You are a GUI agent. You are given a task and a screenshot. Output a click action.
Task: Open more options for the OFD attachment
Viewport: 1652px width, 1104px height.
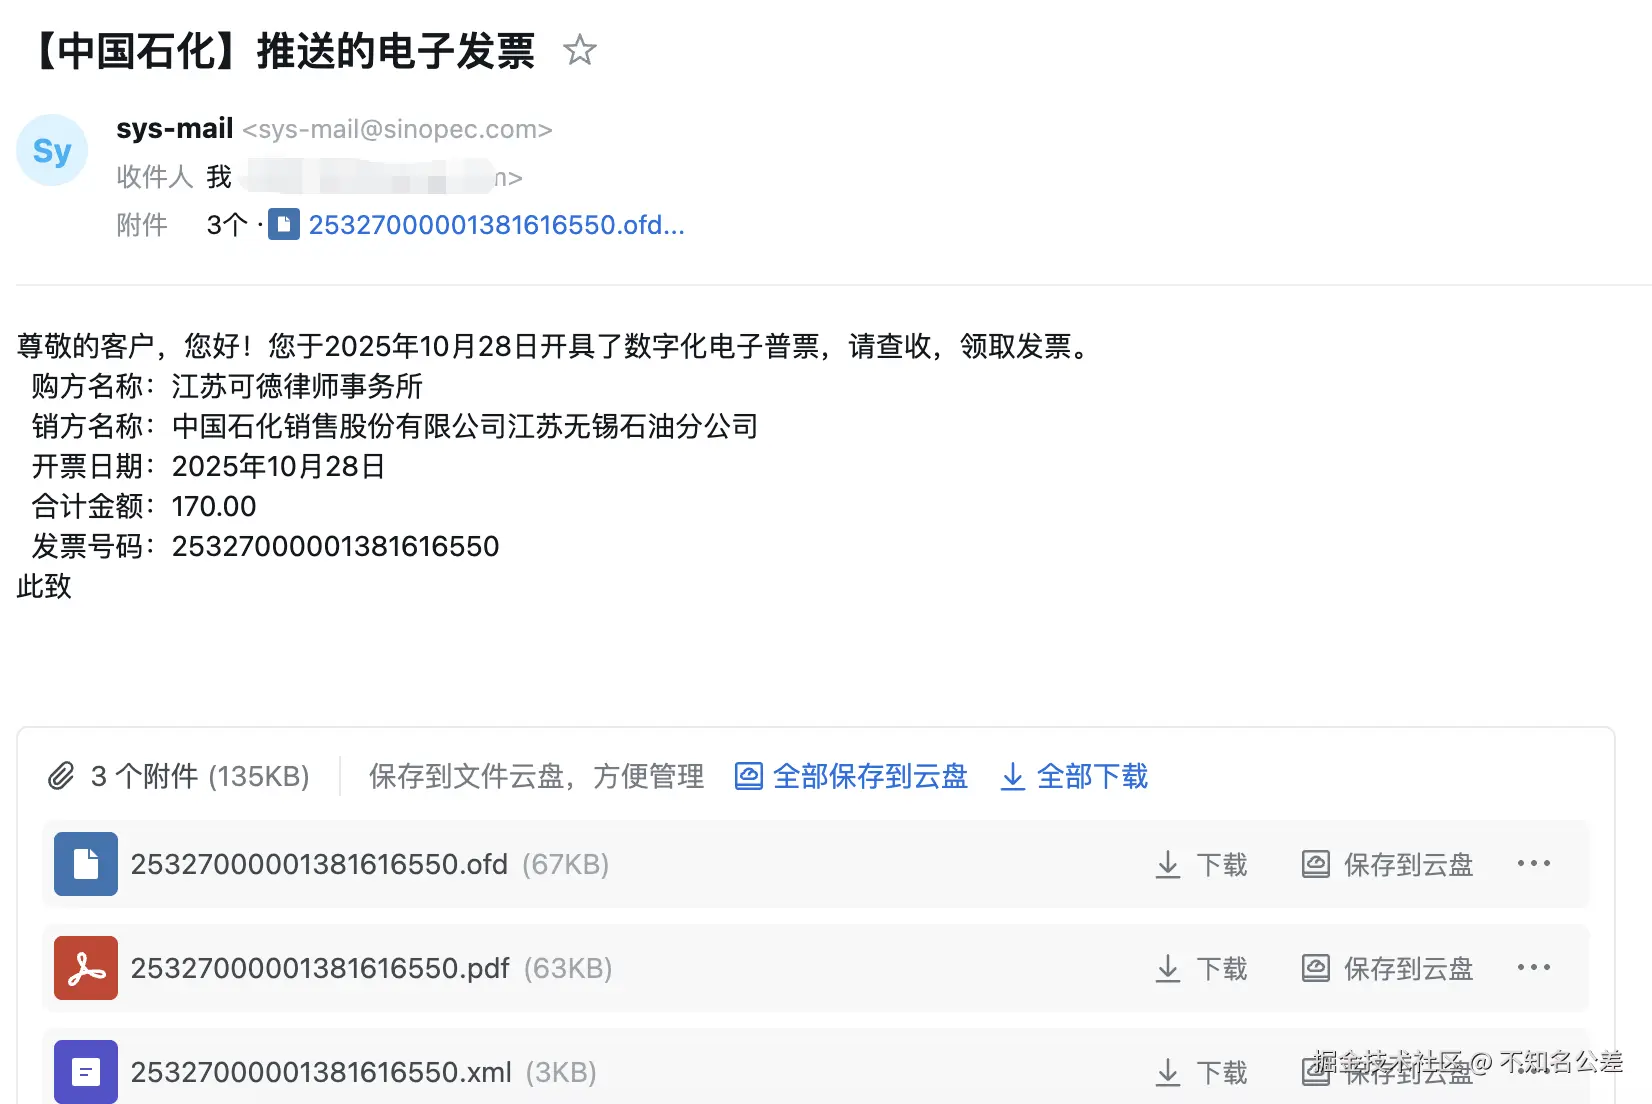click(x=1535, y=863)
